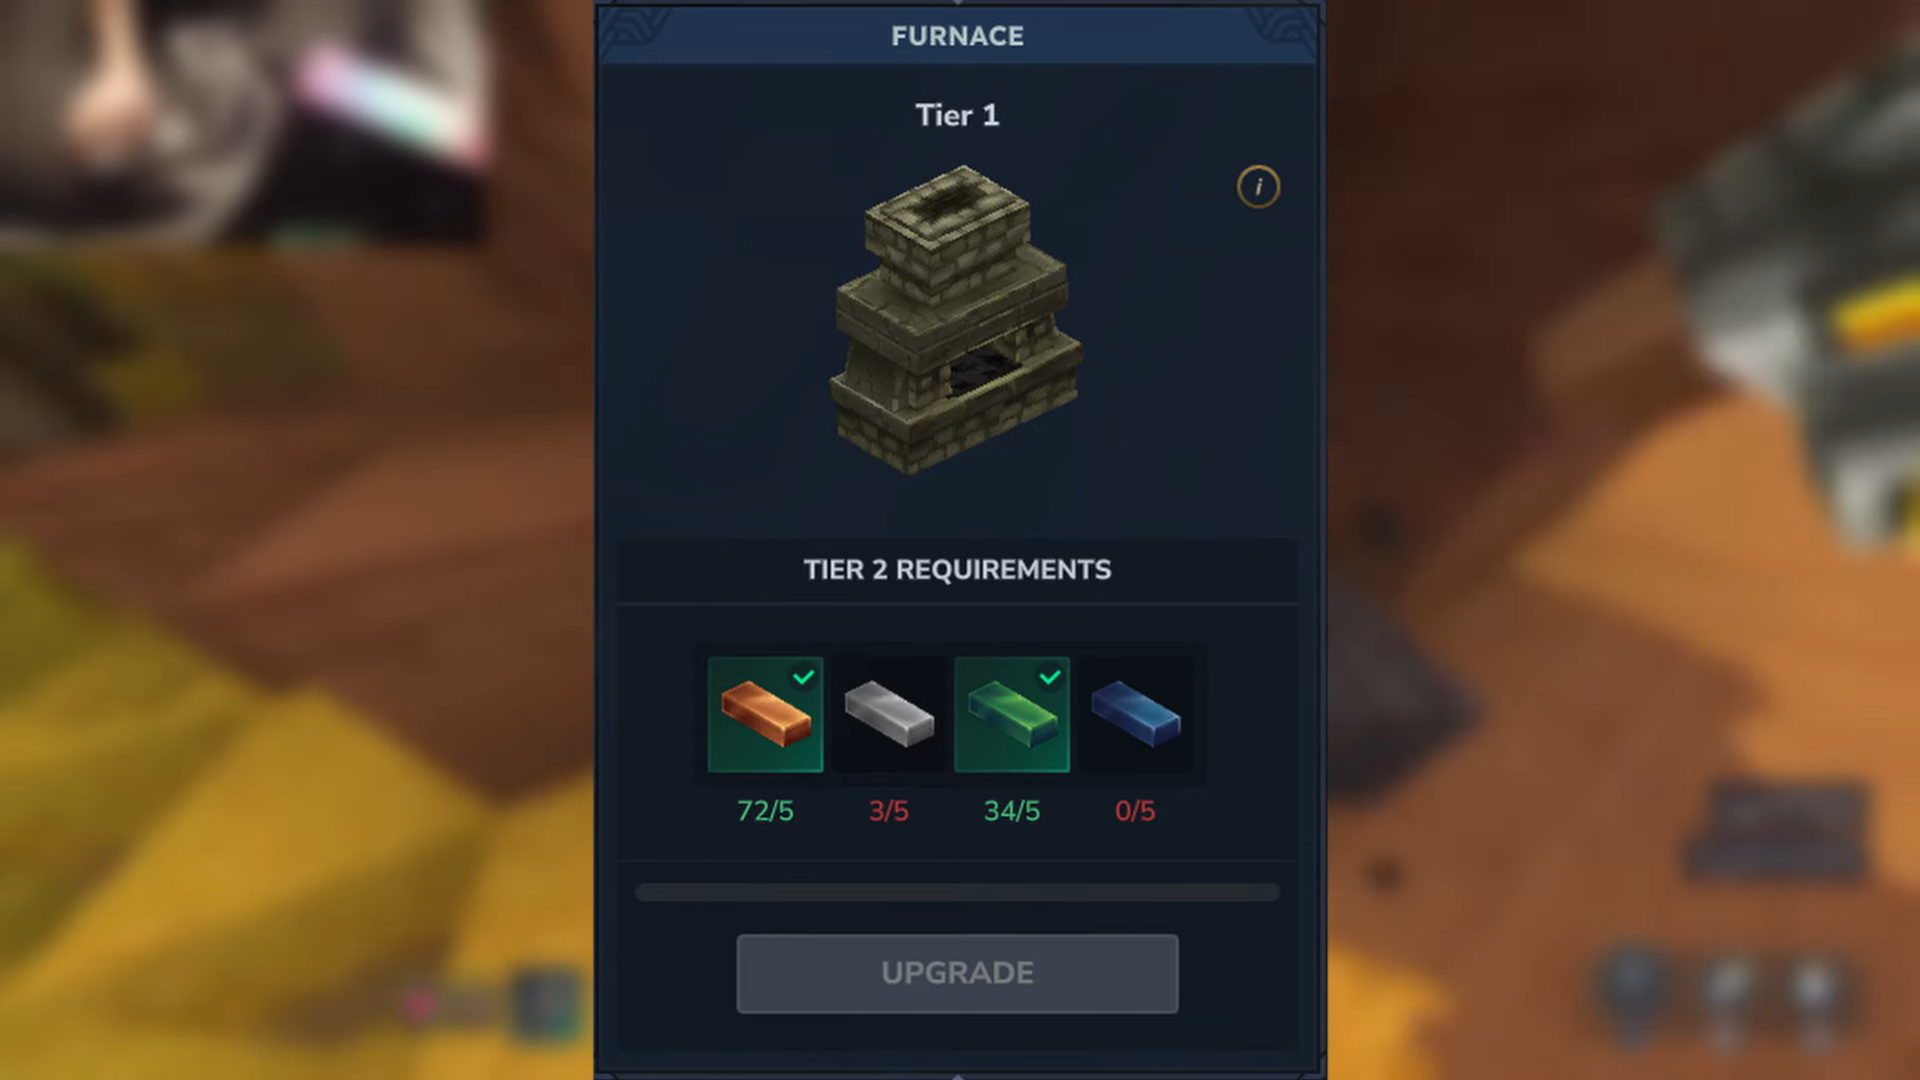Click the upgrade progress bar

957,892
